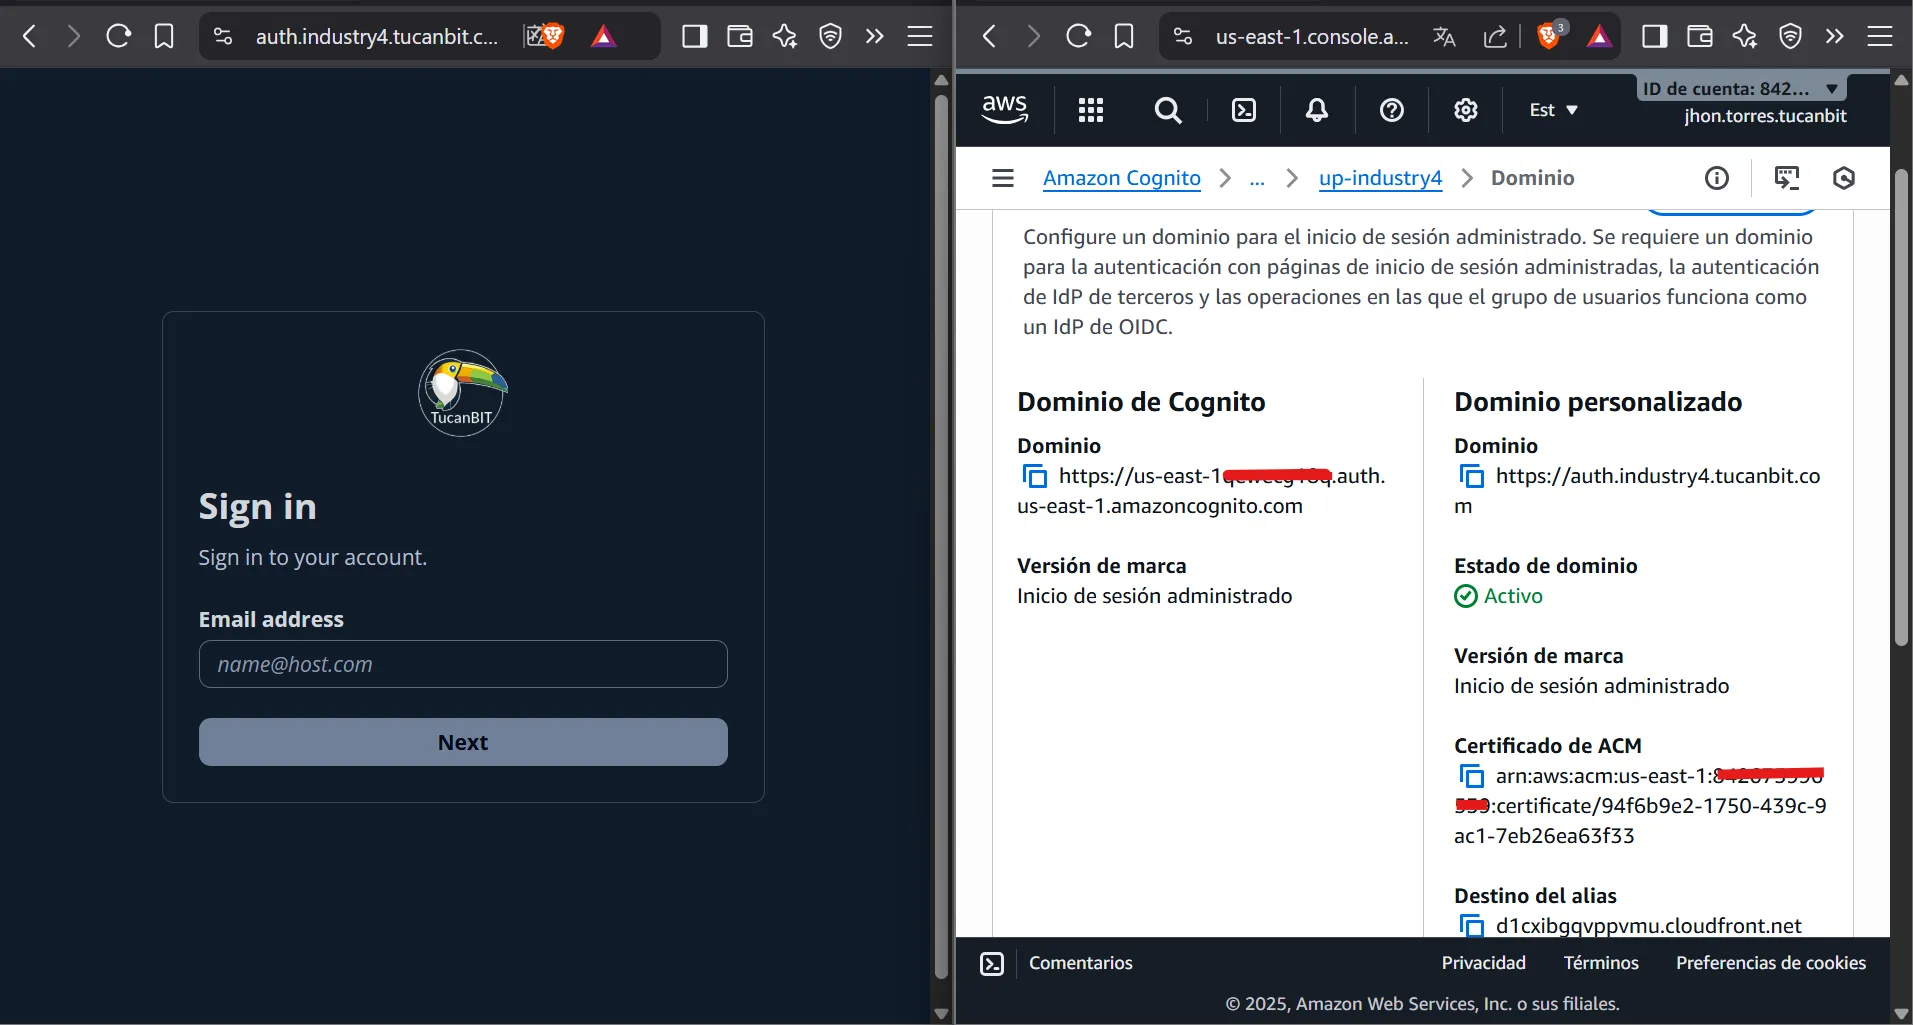Copy the CloudFront alias target
Viewport: 1913px width, 1025px height.
coord(1471,926)
